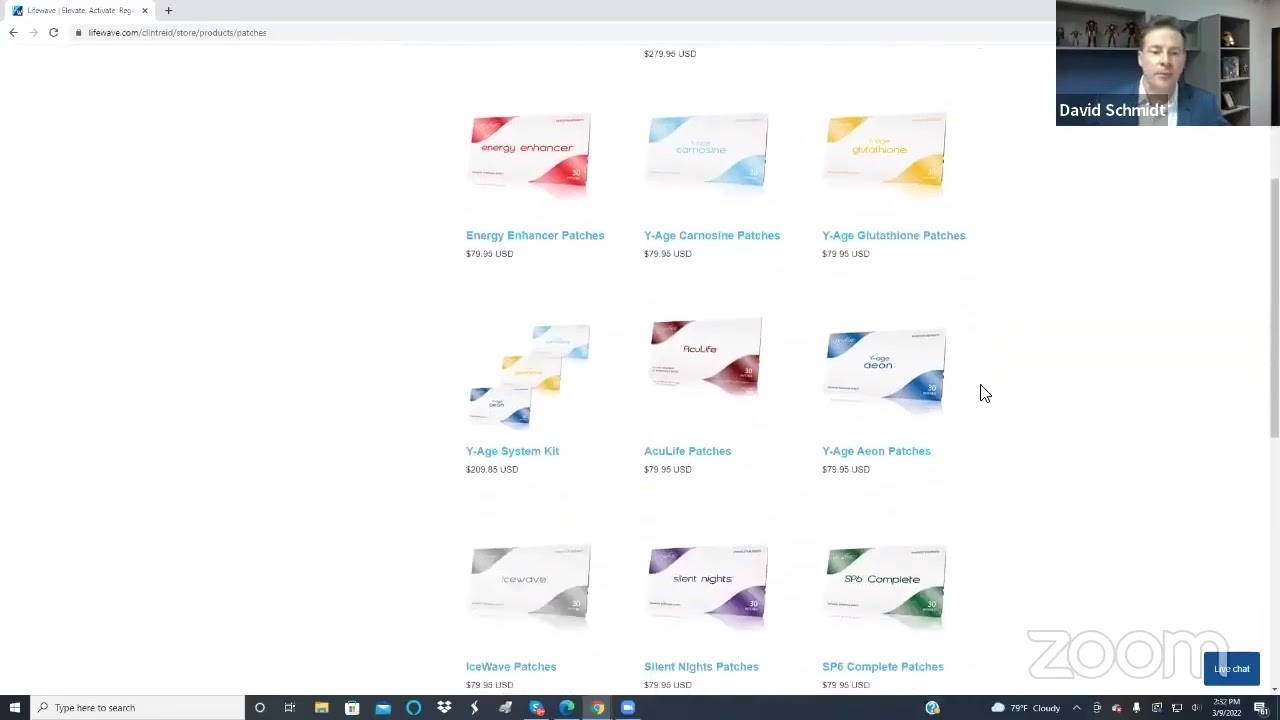The width and height of the screenshot is (1280, 720).
Task: Open a new browser tab with plus
Action: tap(168, 10)
